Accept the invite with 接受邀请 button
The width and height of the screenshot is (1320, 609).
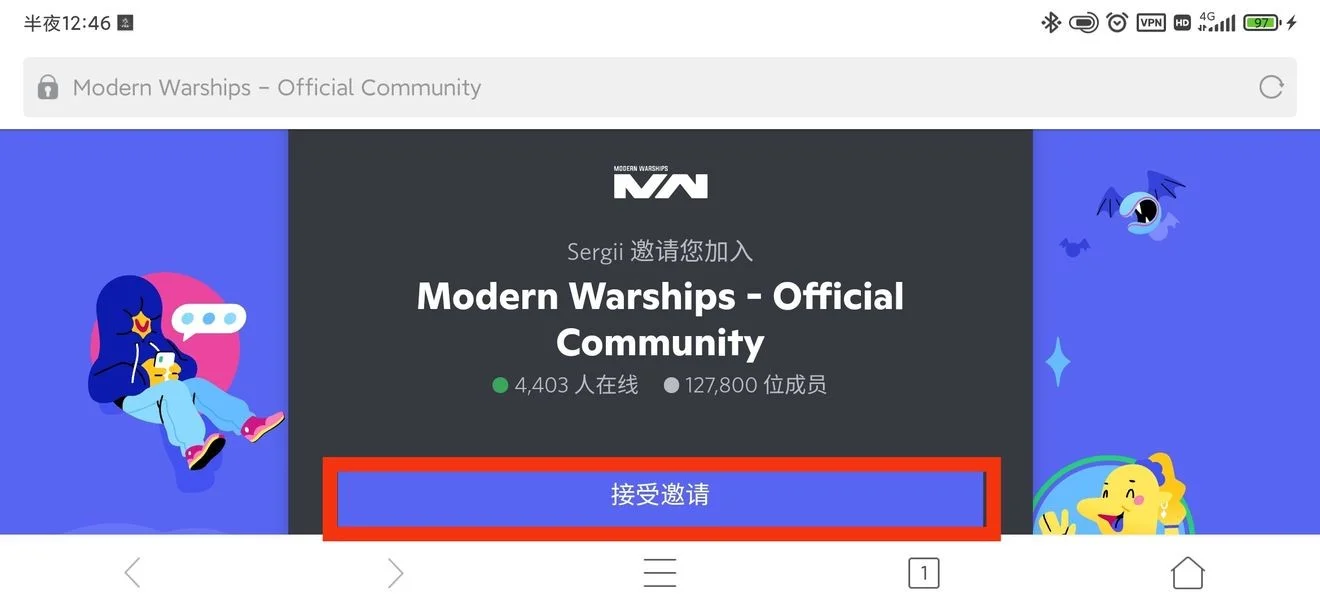661,497
